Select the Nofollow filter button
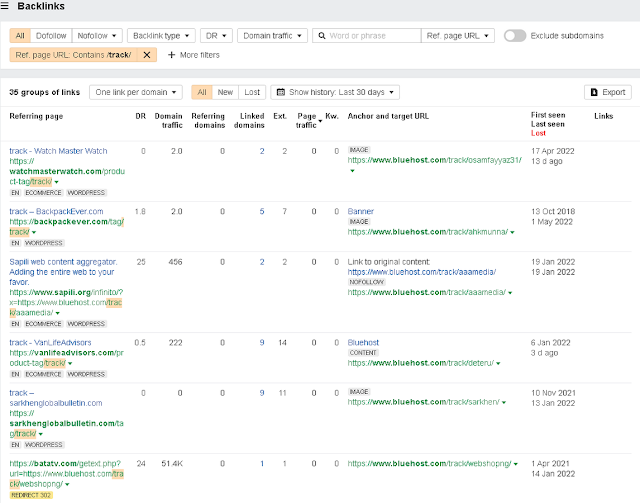Image resolution: width=640 pixels, height=503 pixels. (97, 35)
